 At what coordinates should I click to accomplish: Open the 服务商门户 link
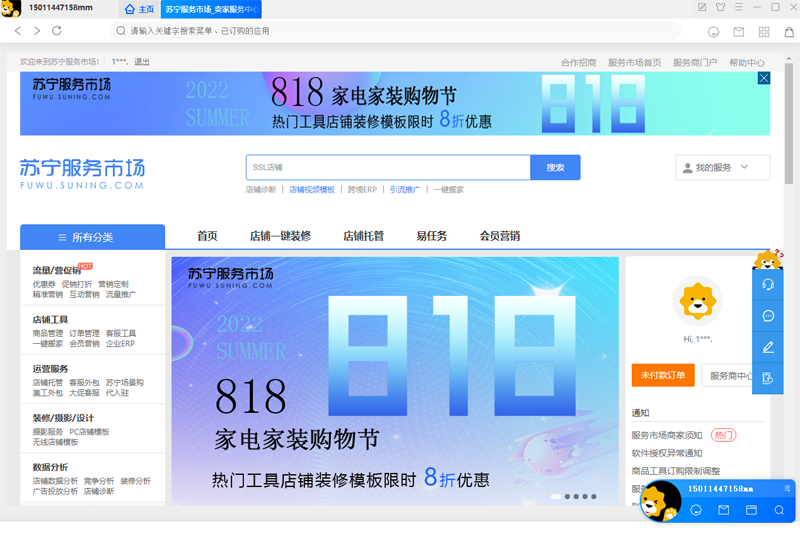(695, 63)
